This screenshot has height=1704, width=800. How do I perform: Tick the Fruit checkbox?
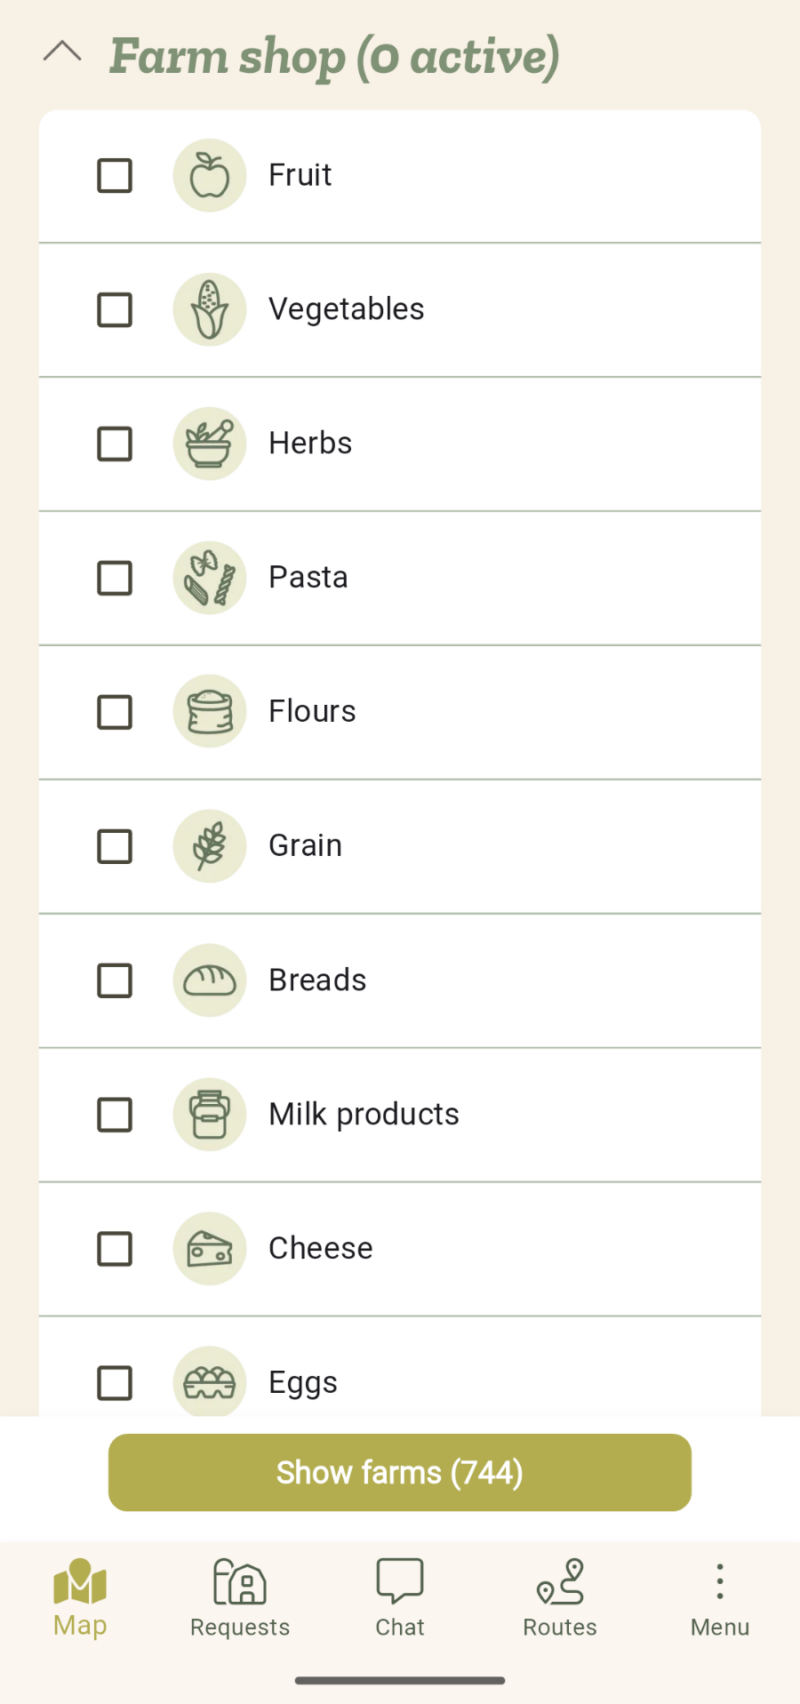click(x=115, y=176)
